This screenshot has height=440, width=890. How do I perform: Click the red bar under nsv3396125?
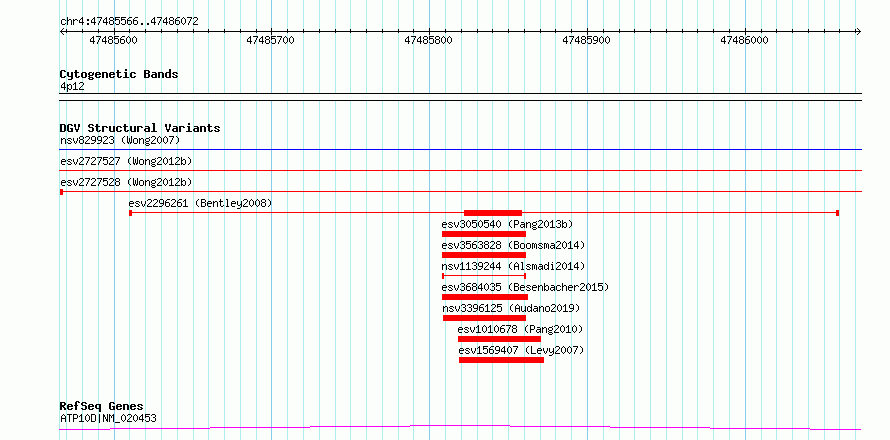coord(484,318)
